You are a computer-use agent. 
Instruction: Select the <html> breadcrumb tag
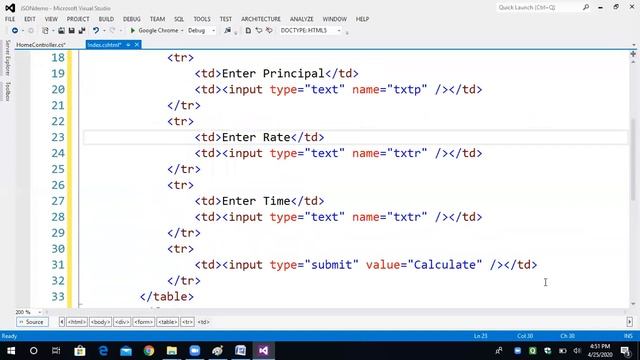coord(77,322)
